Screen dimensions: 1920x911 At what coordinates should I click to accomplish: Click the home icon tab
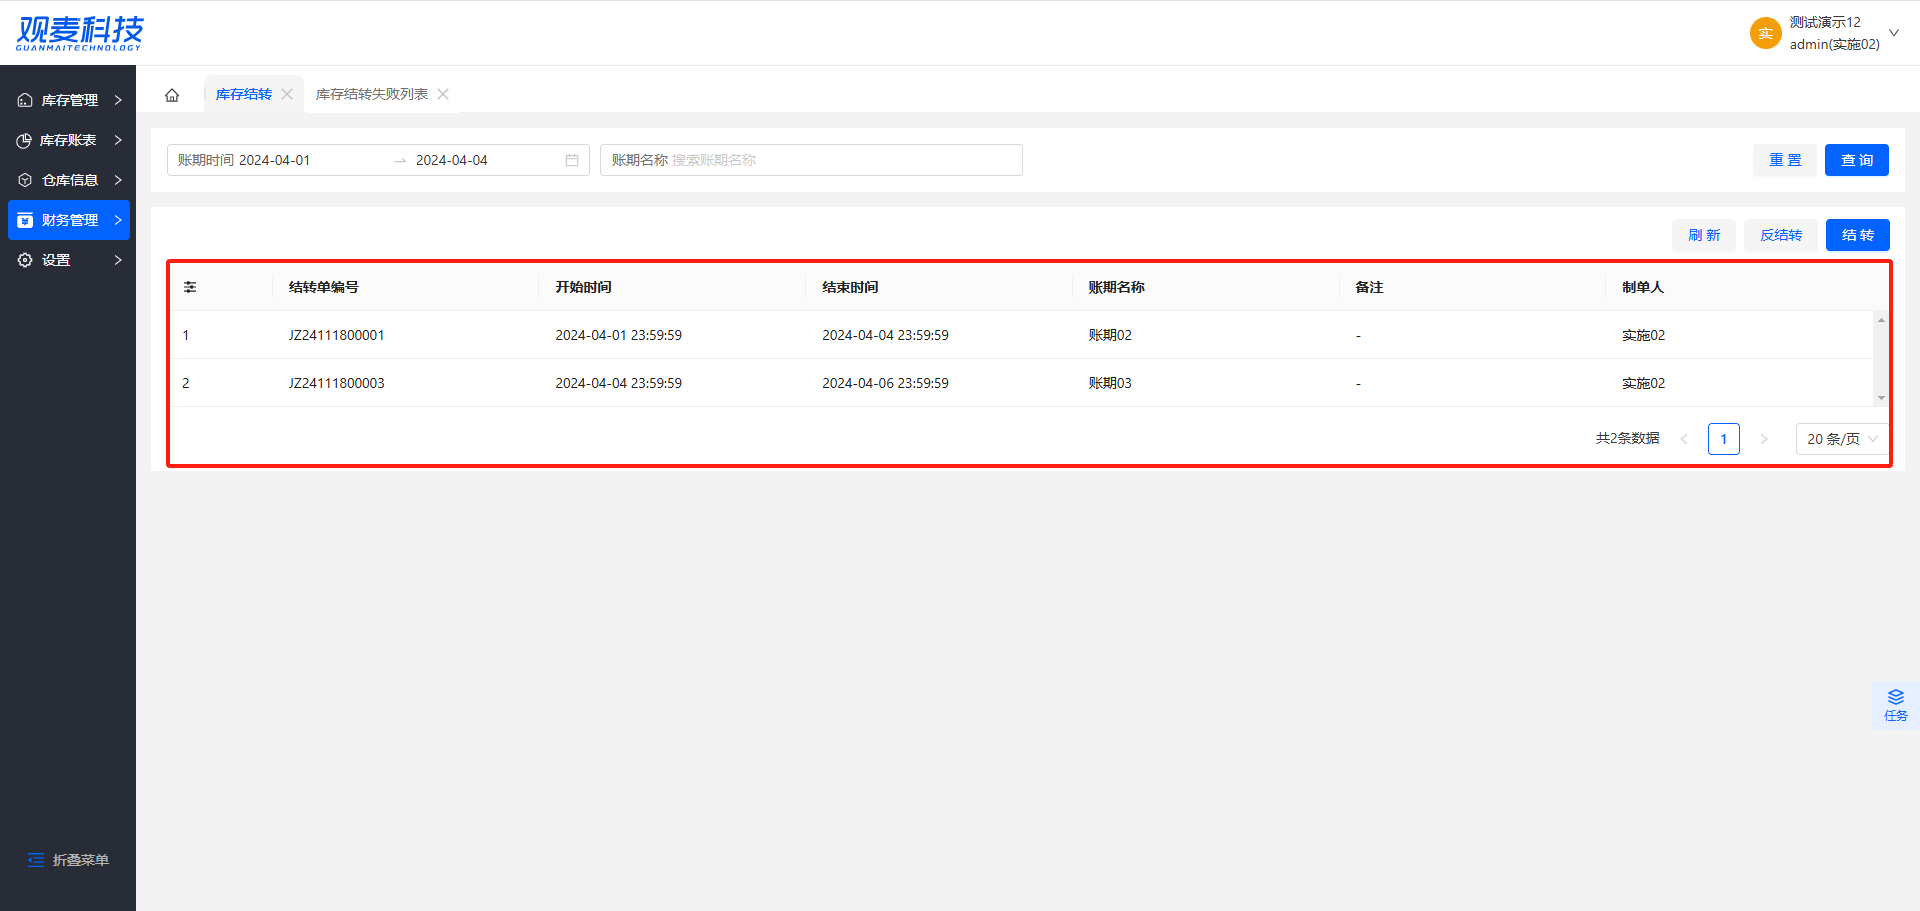tap(172, 95)
